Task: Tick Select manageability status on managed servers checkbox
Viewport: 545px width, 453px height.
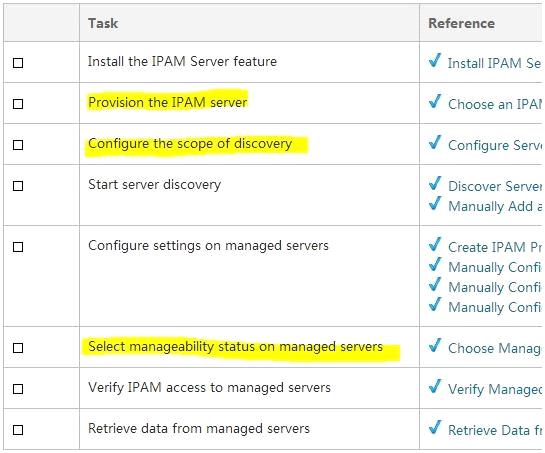Action: point(18,348)
